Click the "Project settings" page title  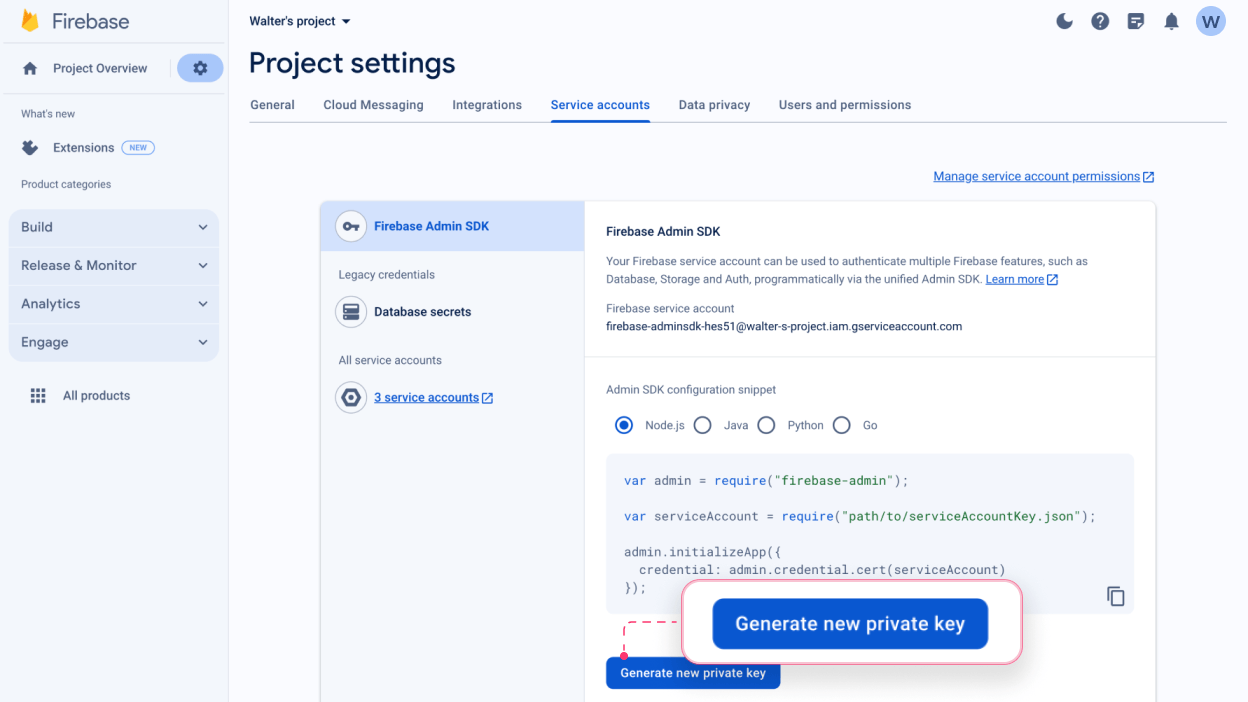352,63
